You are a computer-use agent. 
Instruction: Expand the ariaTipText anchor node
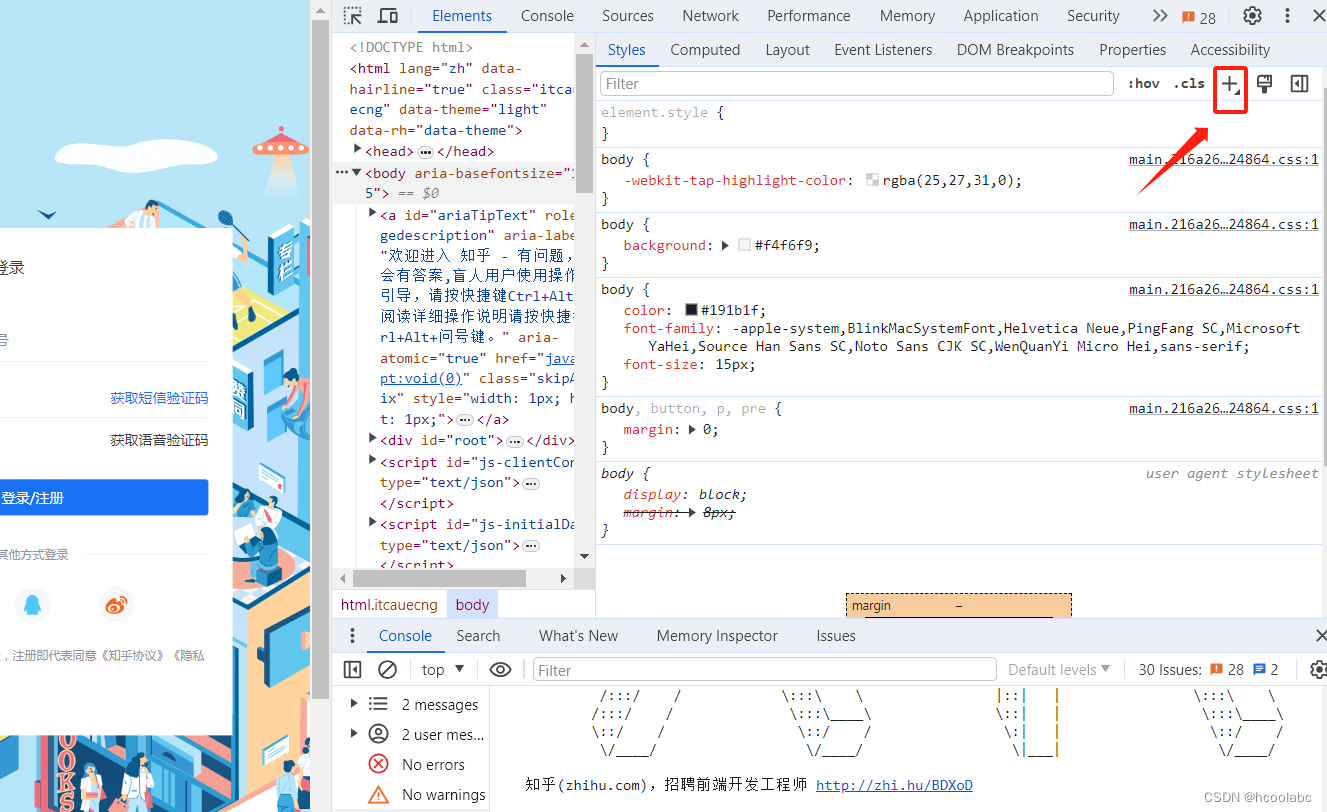click(373, 214)
